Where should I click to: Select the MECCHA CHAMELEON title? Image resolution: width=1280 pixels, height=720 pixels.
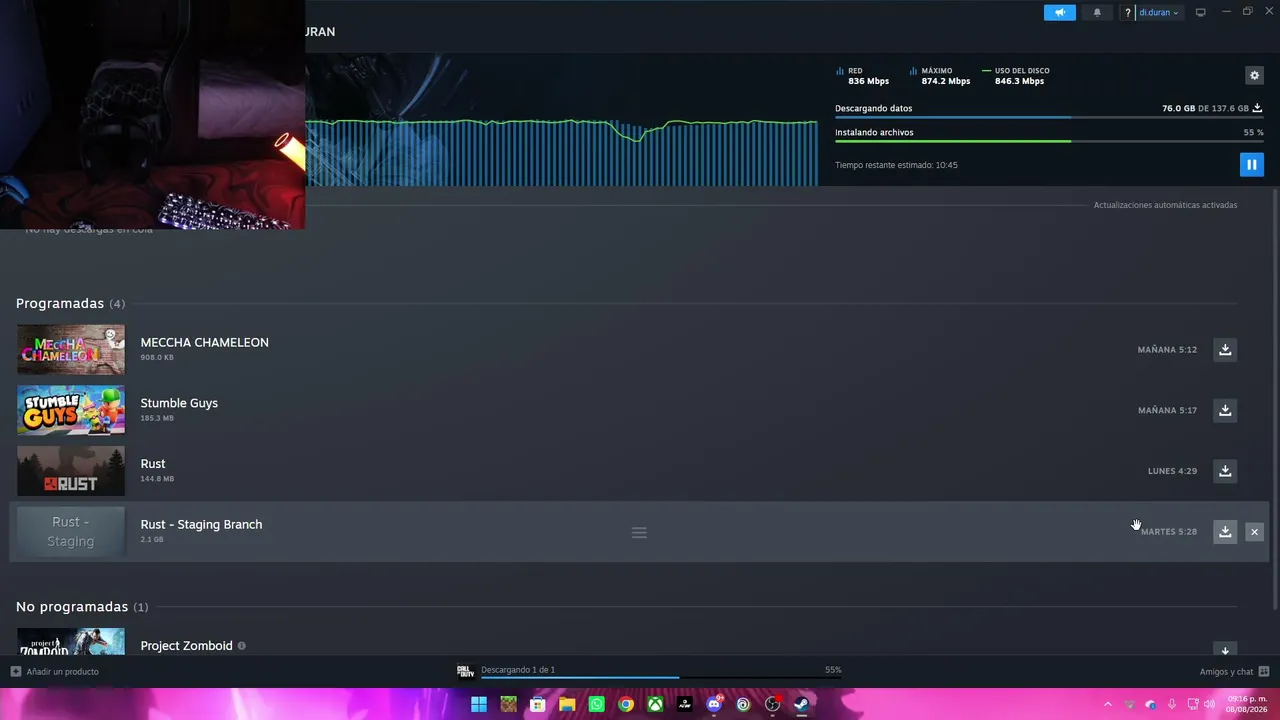click(205, 342)
